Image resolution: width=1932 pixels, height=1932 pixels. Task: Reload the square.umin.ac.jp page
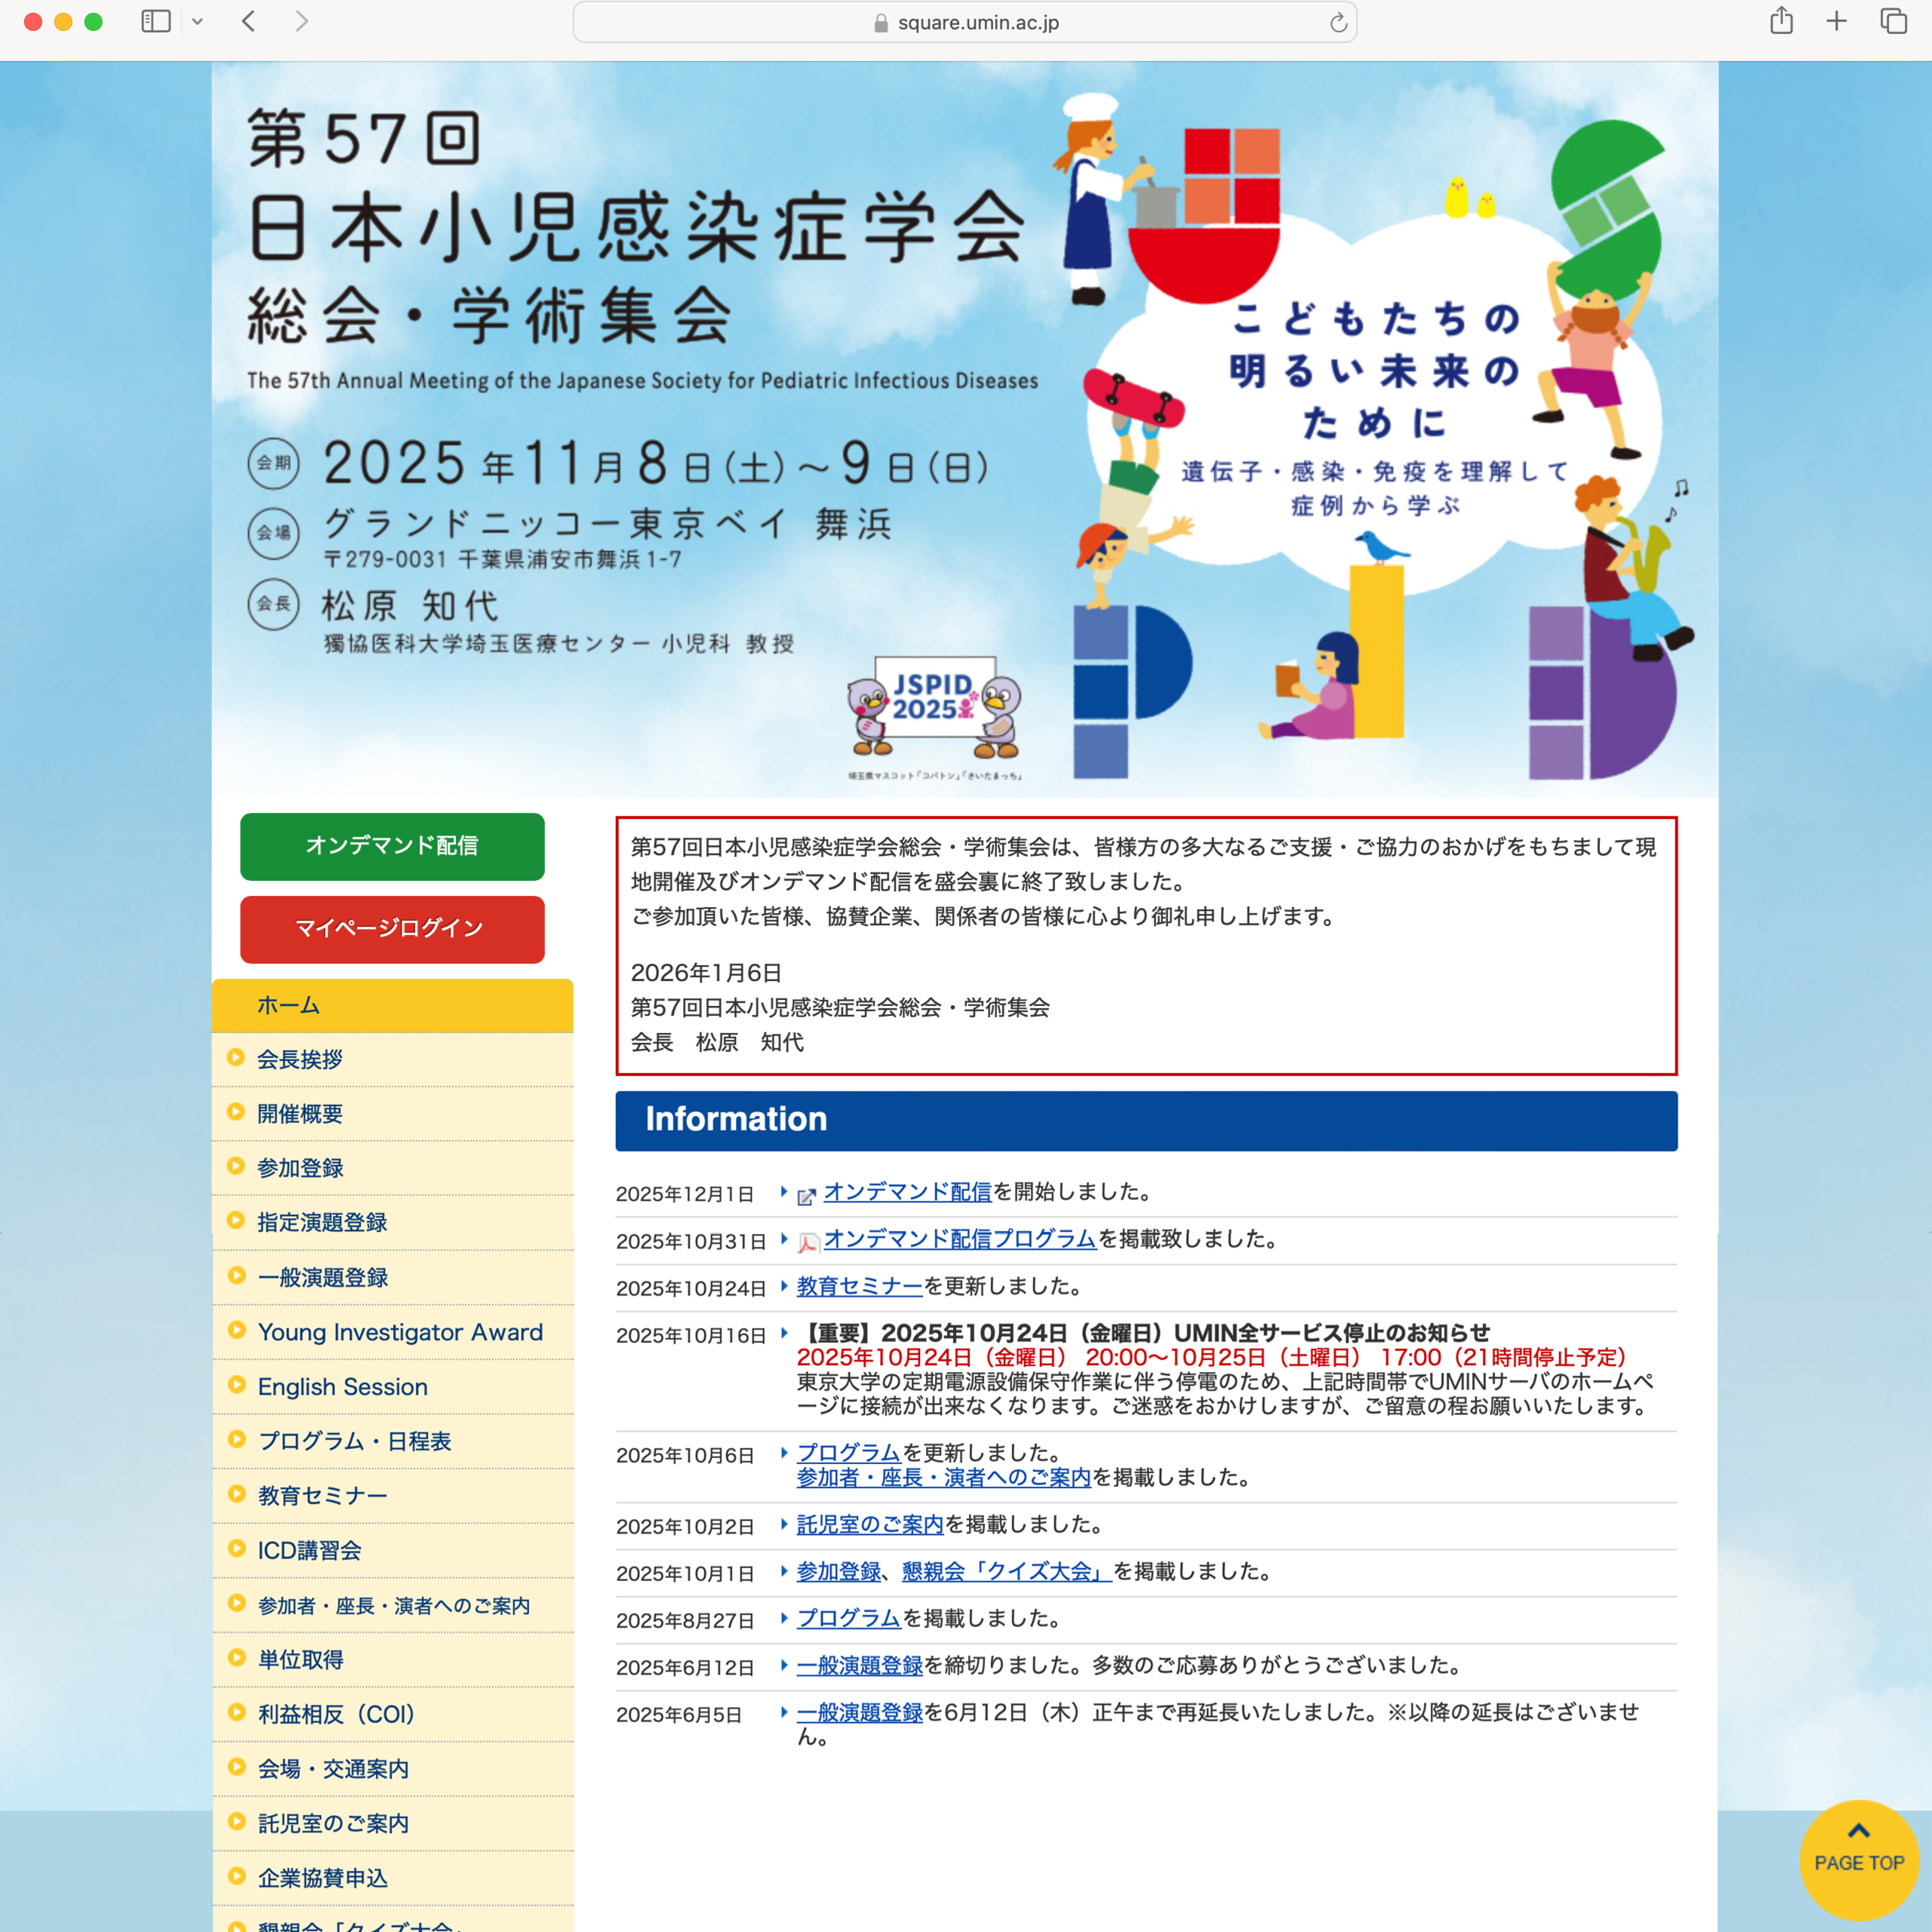pos(1337,22)
